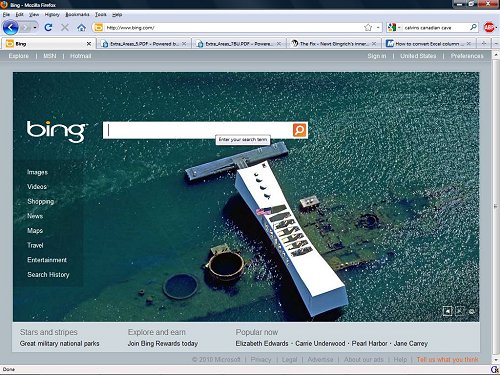The image size is (500, 375).
Task: Open the Maps category
Action: pyautogui.click(x=35, y=231)
